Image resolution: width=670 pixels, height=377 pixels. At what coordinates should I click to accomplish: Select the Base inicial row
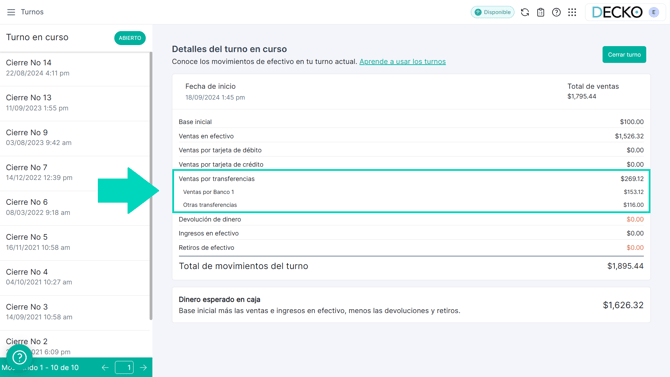411,122
